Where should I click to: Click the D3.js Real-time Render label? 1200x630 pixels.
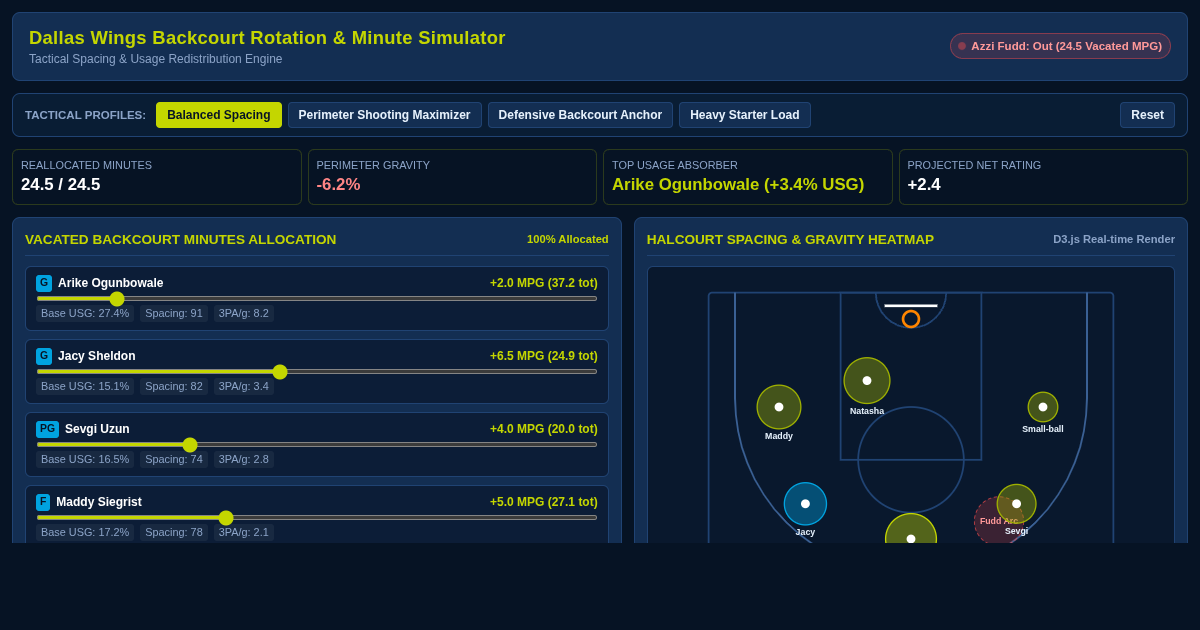click(x=1114, y=239)
